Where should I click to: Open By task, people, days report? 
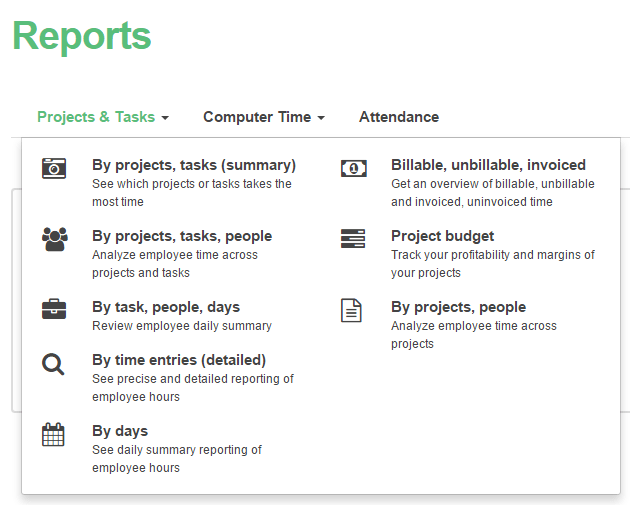(x=166, y=307)
